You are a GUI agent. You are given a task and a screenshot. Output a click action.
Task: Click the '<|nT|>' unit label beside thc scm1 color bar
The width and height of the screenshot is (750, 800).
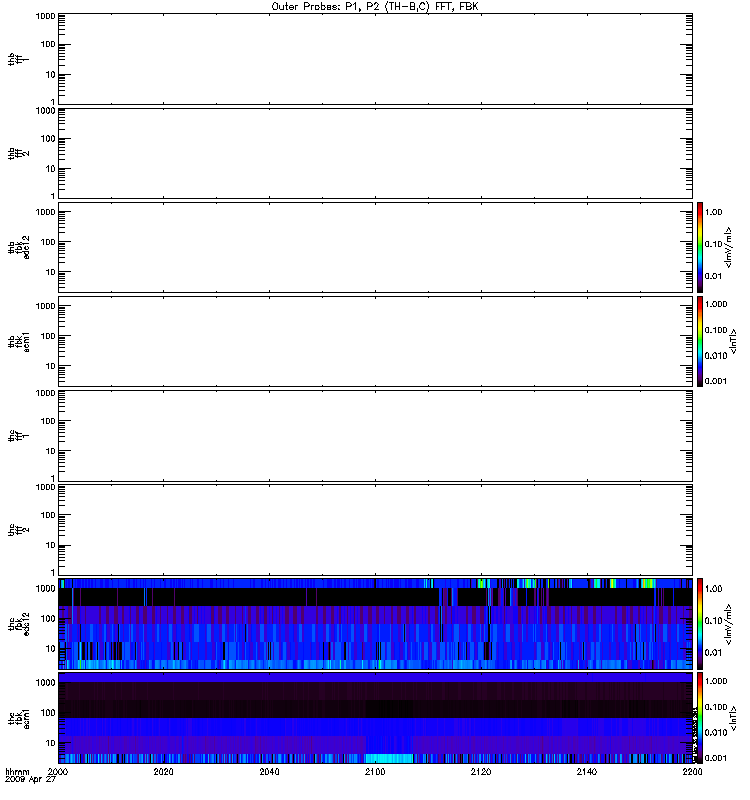[733, 718]
